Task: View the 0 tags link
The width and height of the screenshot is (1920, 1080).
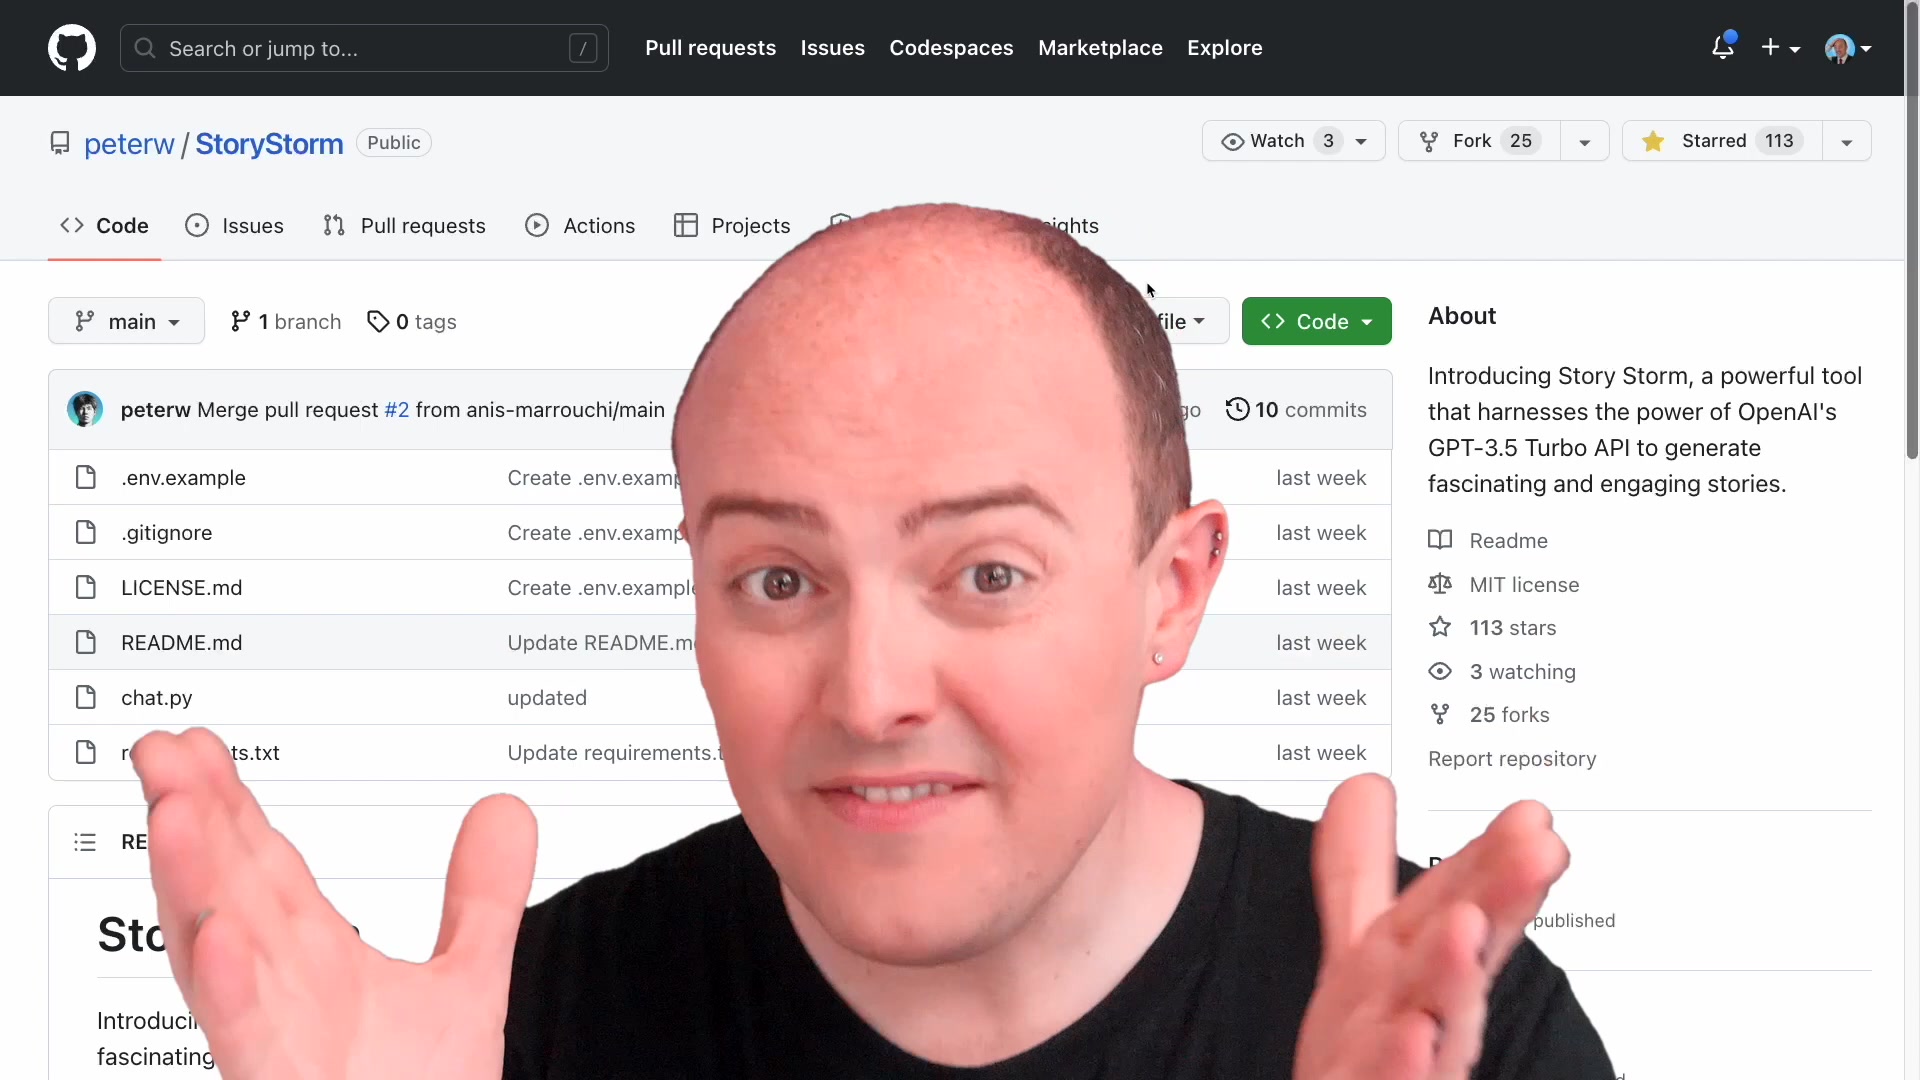Action: point(412,322)
